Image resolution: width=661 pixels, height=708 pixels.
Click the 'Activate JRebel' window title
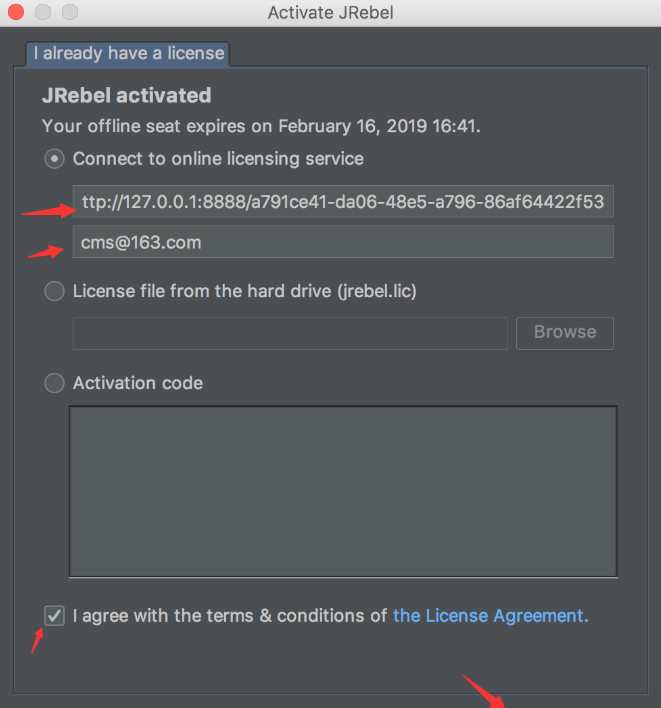(x=330, y=13)
